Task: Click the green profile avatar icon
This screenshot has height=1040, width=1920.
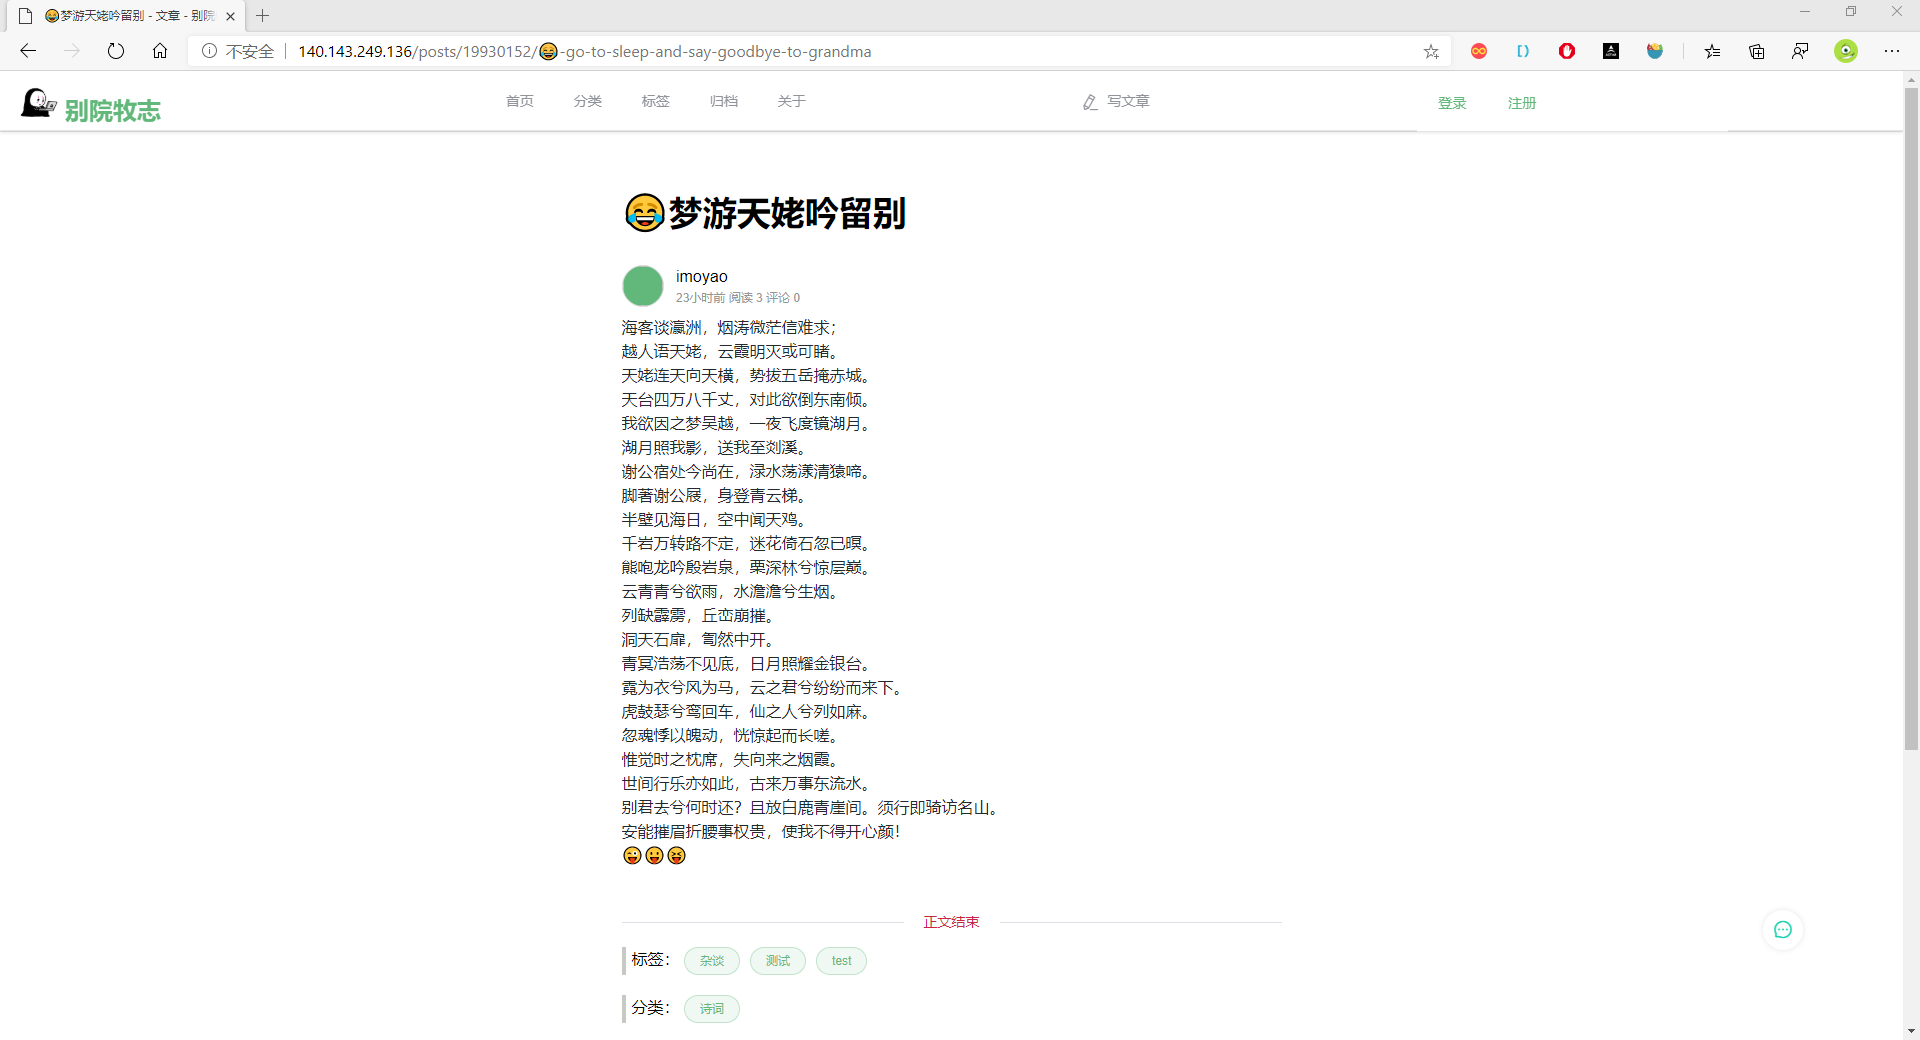Action: (x=1845, y=51)
